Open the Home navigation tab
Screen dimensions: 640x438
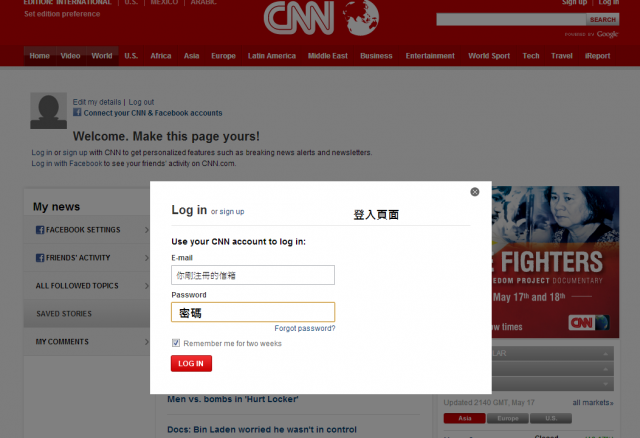(x=40, y=56)
